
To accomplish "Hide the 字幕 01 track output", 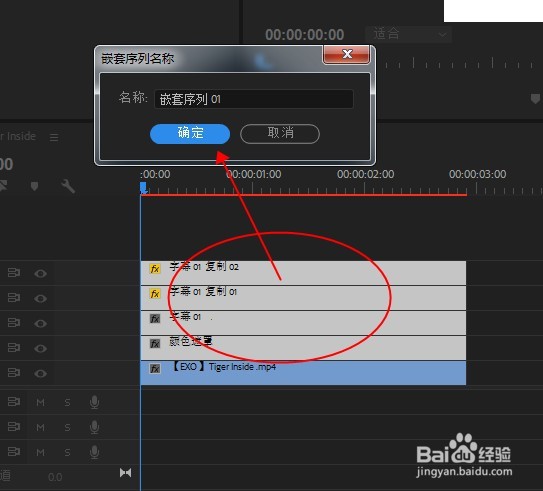I will (41, 323).
